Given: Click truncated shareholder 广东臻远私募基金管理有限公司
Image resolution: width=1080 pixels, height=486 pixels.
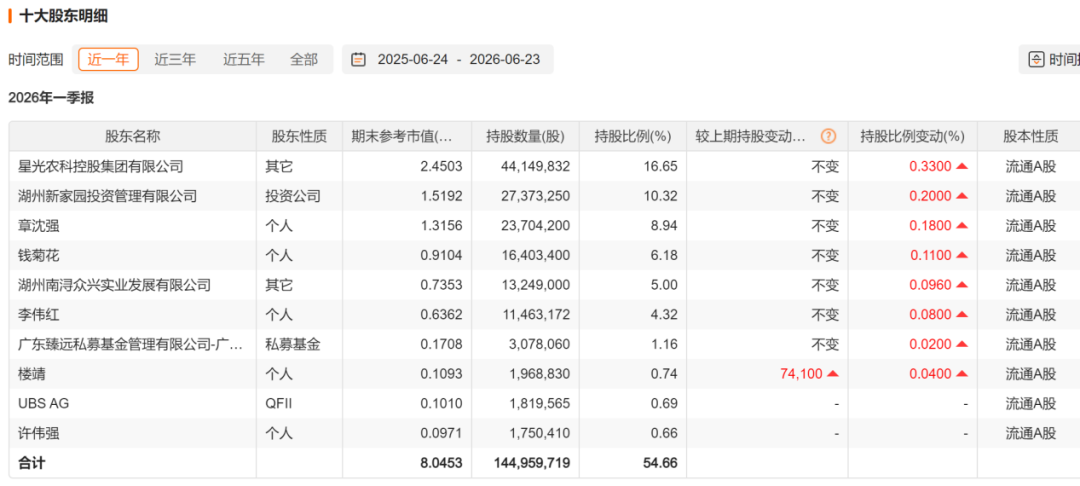Looking at the screenshot, I should coord(130,344).
